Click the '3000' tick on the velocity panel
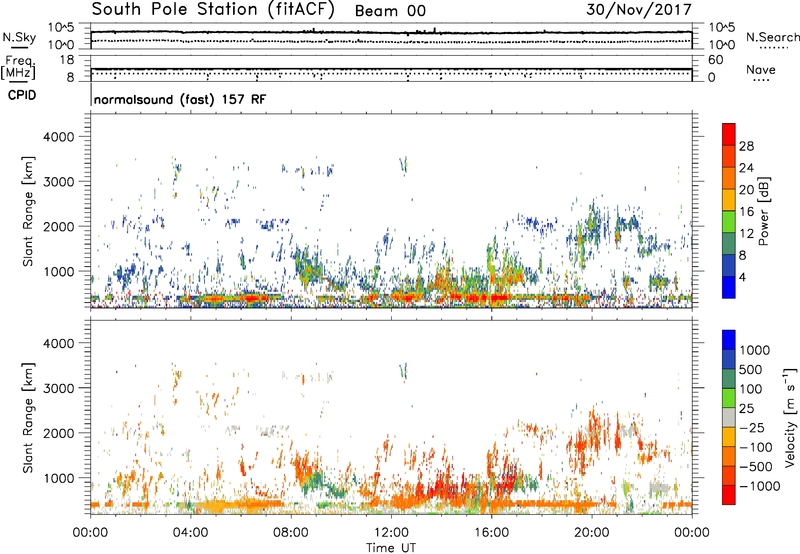The image size is (800, 554). coord(58,388)
